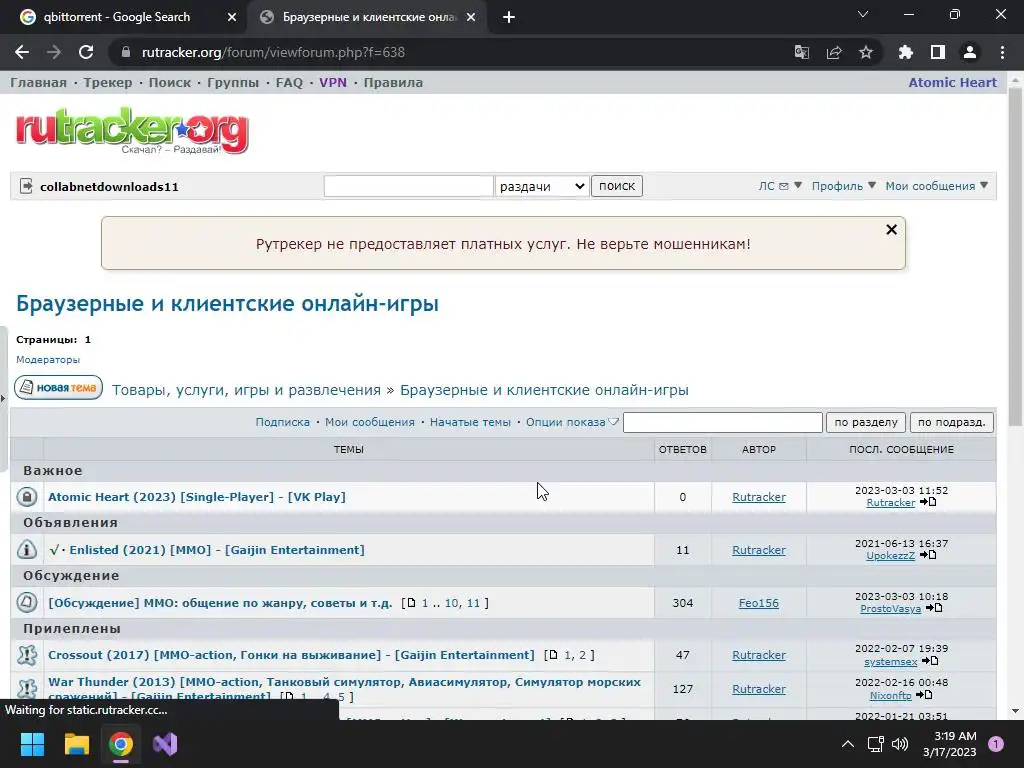Open Chrome extensions puzzle icon

point(906,52)
